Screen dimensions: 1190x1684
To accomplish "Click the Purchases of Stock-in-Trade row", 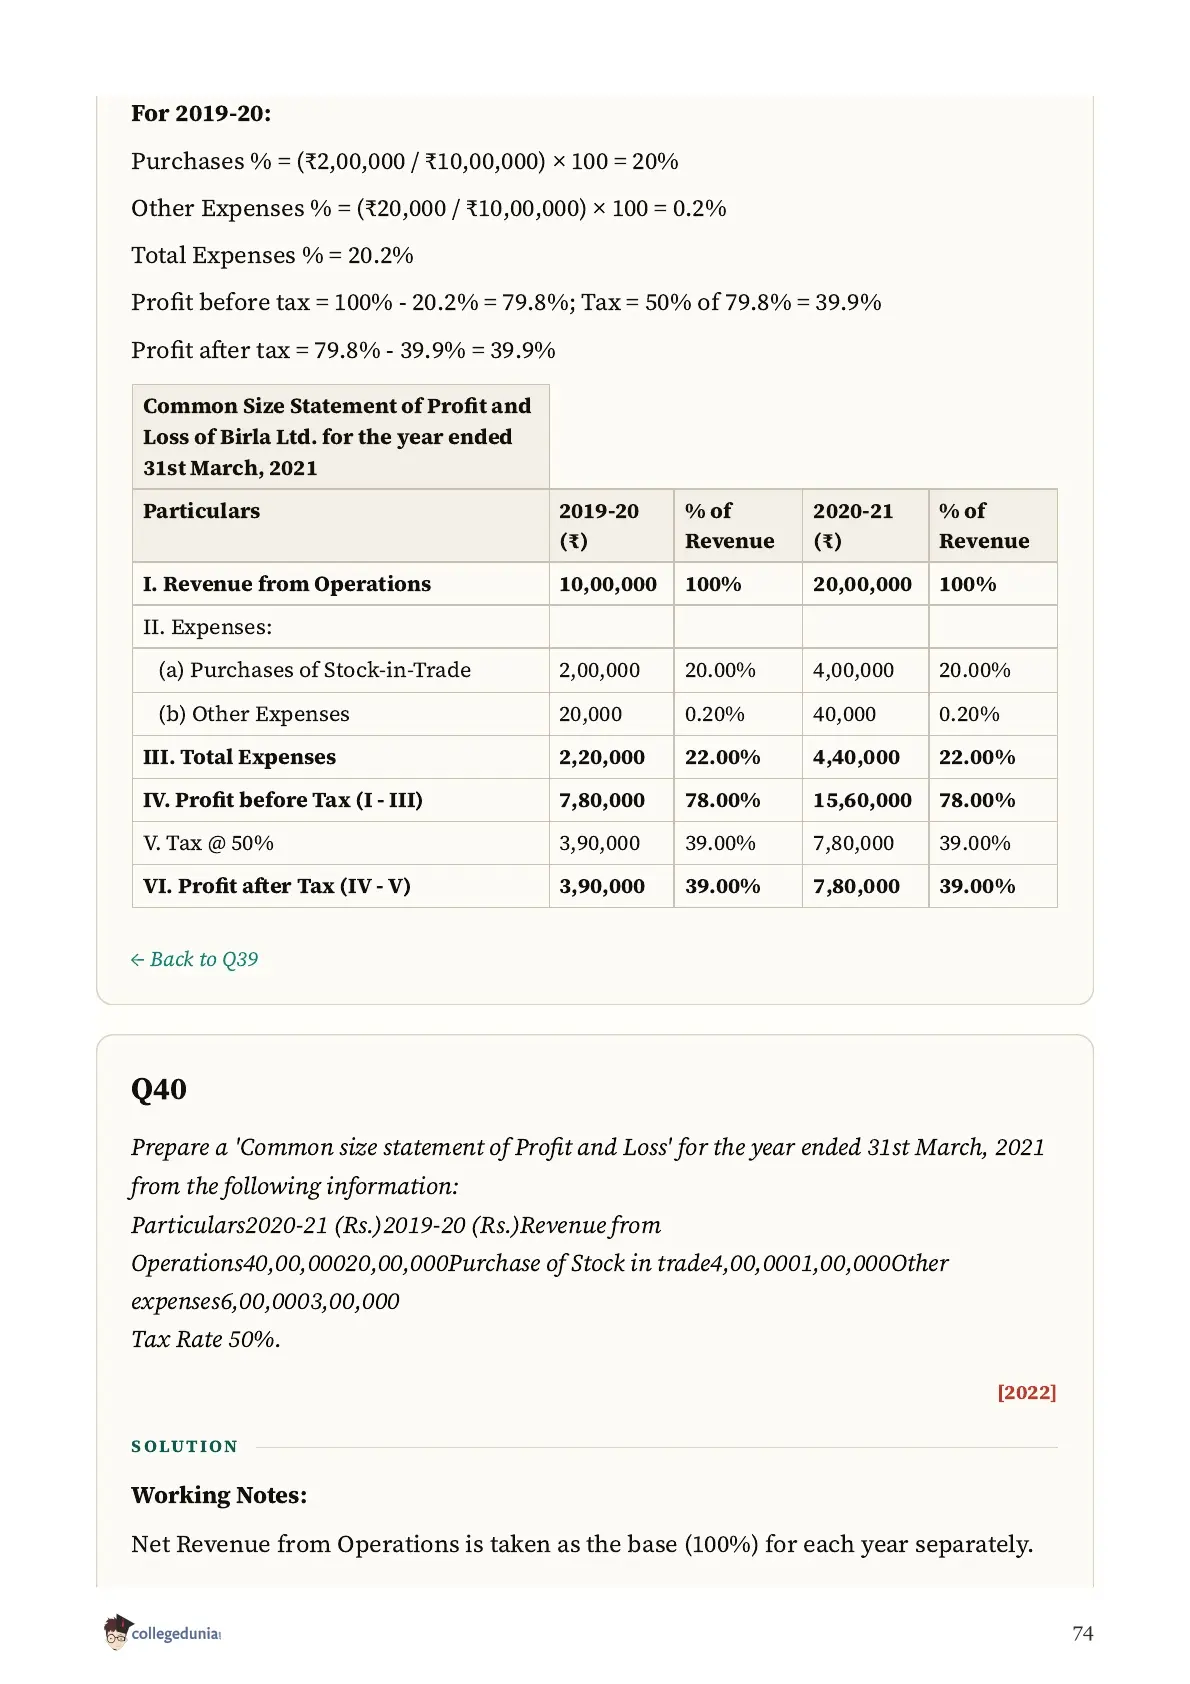I will coord(594,670).
